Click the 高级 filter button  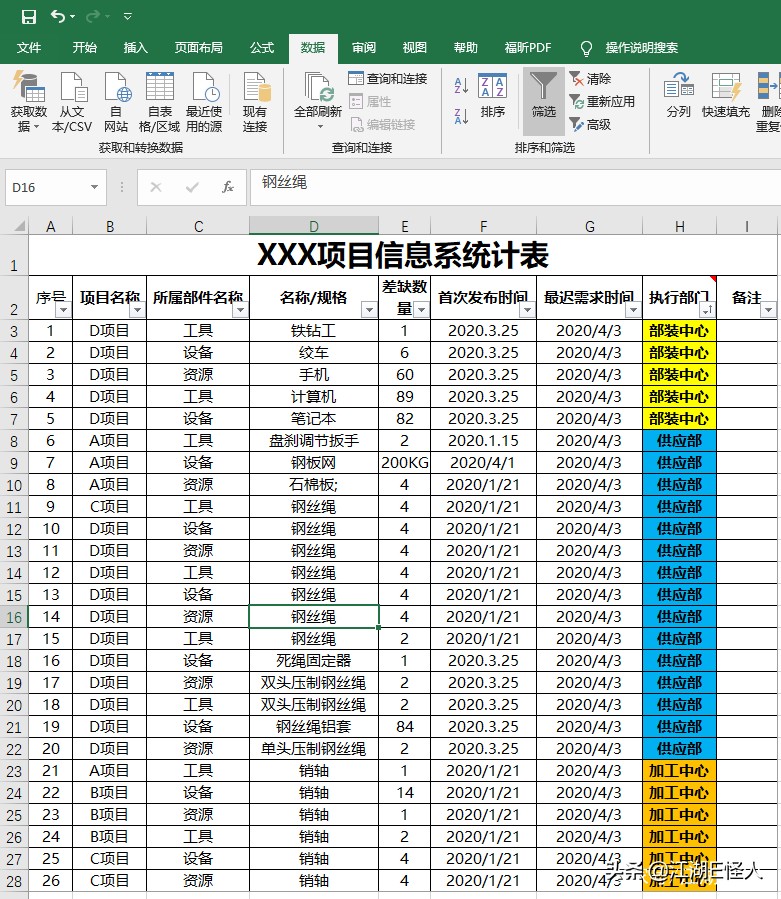coord(590,124)
